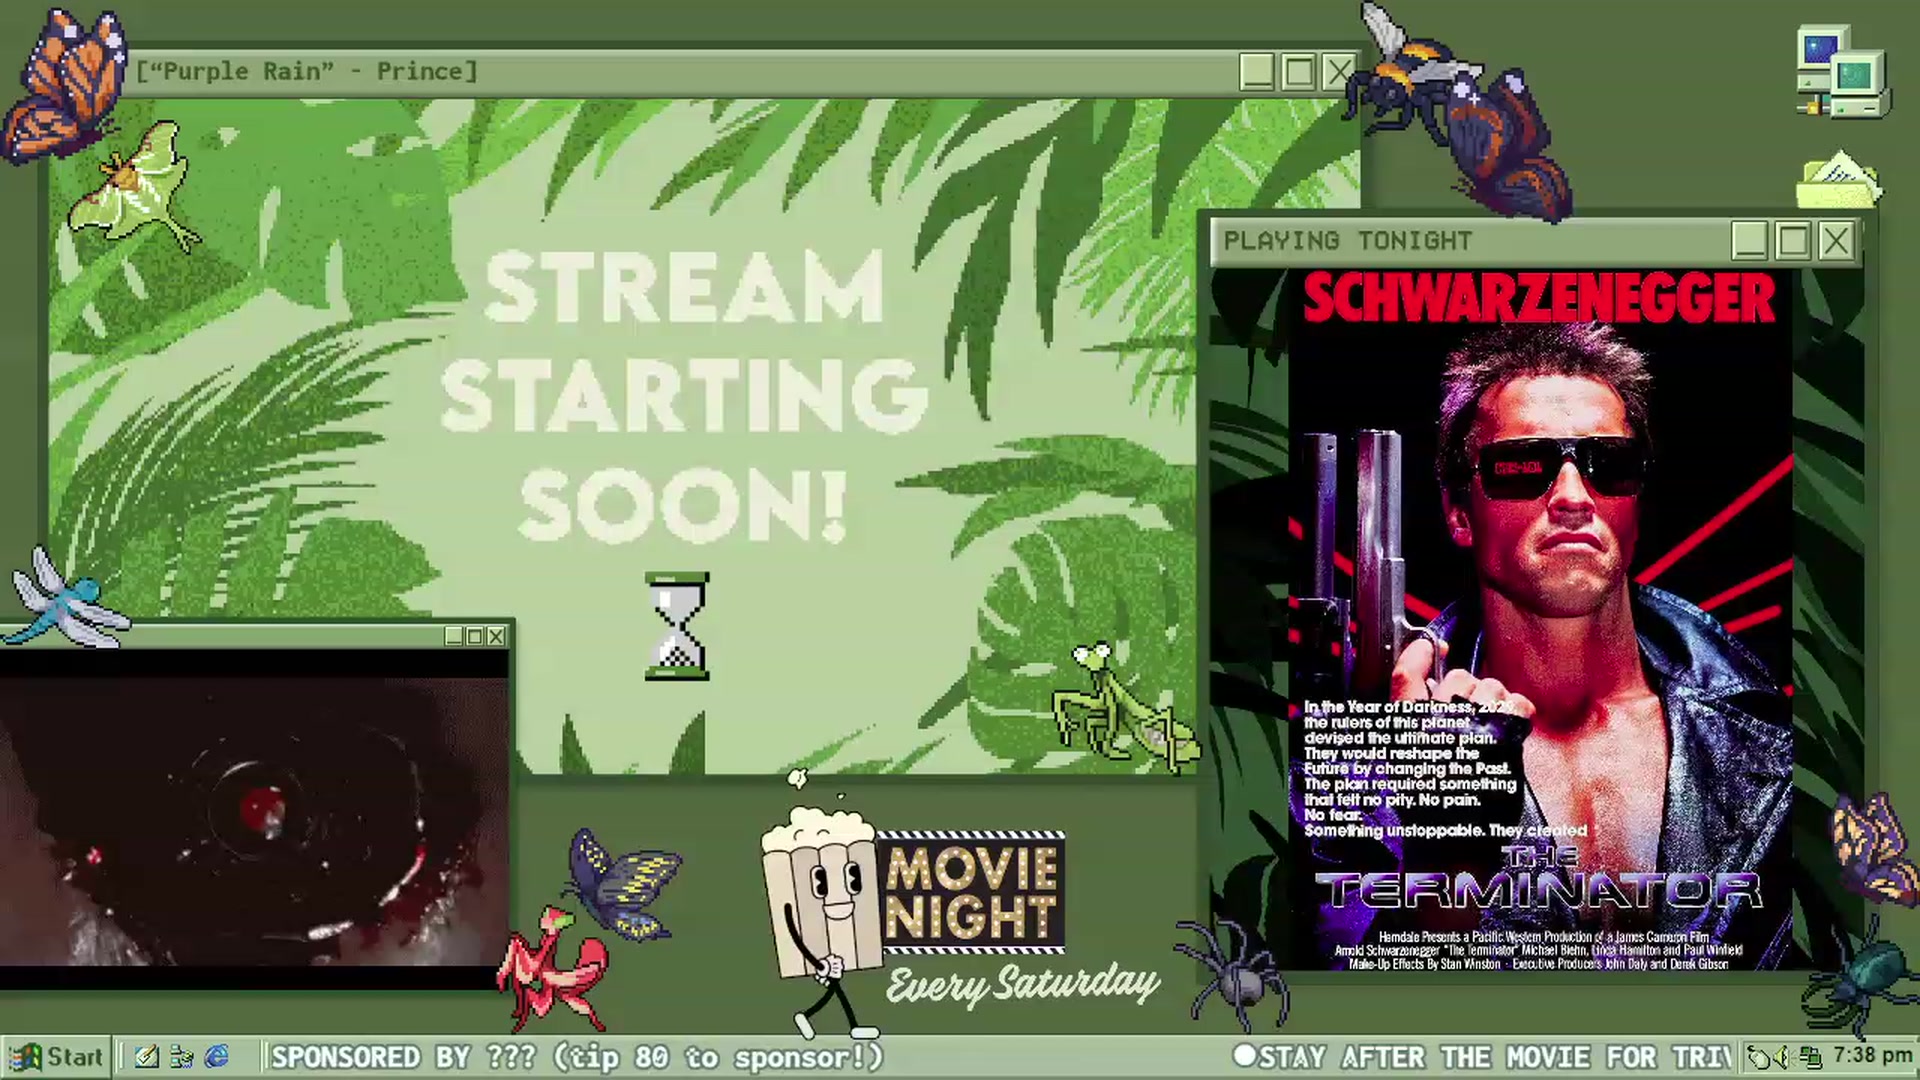Minimize the Purple Rain window
Screen dimensions: 1920x1080
1257,72
